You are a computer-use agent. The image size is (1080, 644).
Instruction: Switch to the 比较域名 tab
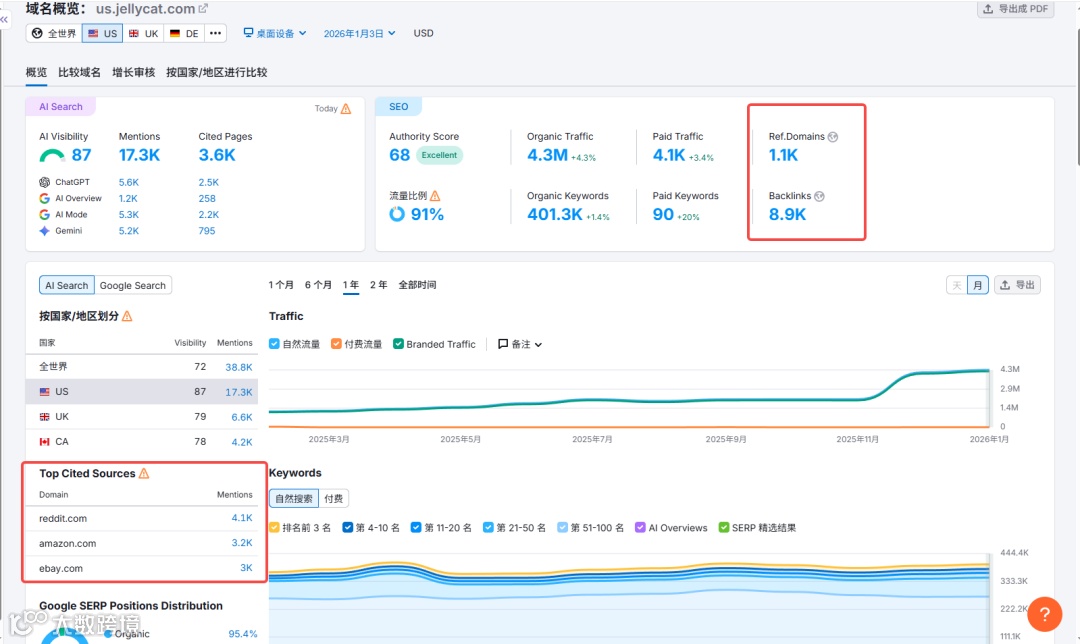(79, 72)
